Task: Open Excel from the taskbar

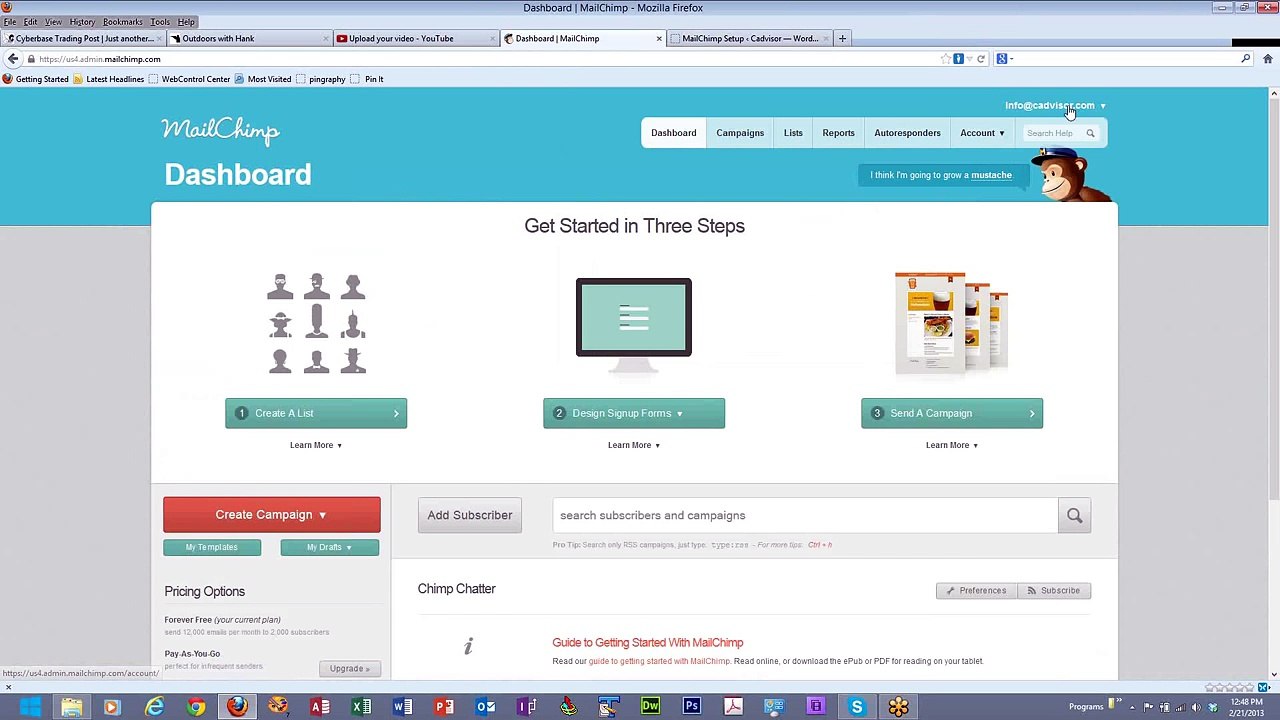Action: pos(361,707)
